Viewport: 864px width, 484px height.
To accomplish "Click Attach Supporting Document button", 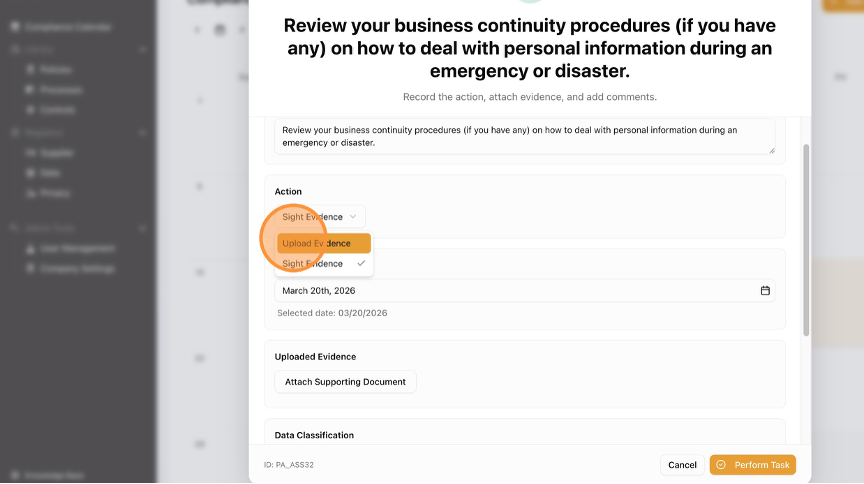I will [x=345, y=382].
